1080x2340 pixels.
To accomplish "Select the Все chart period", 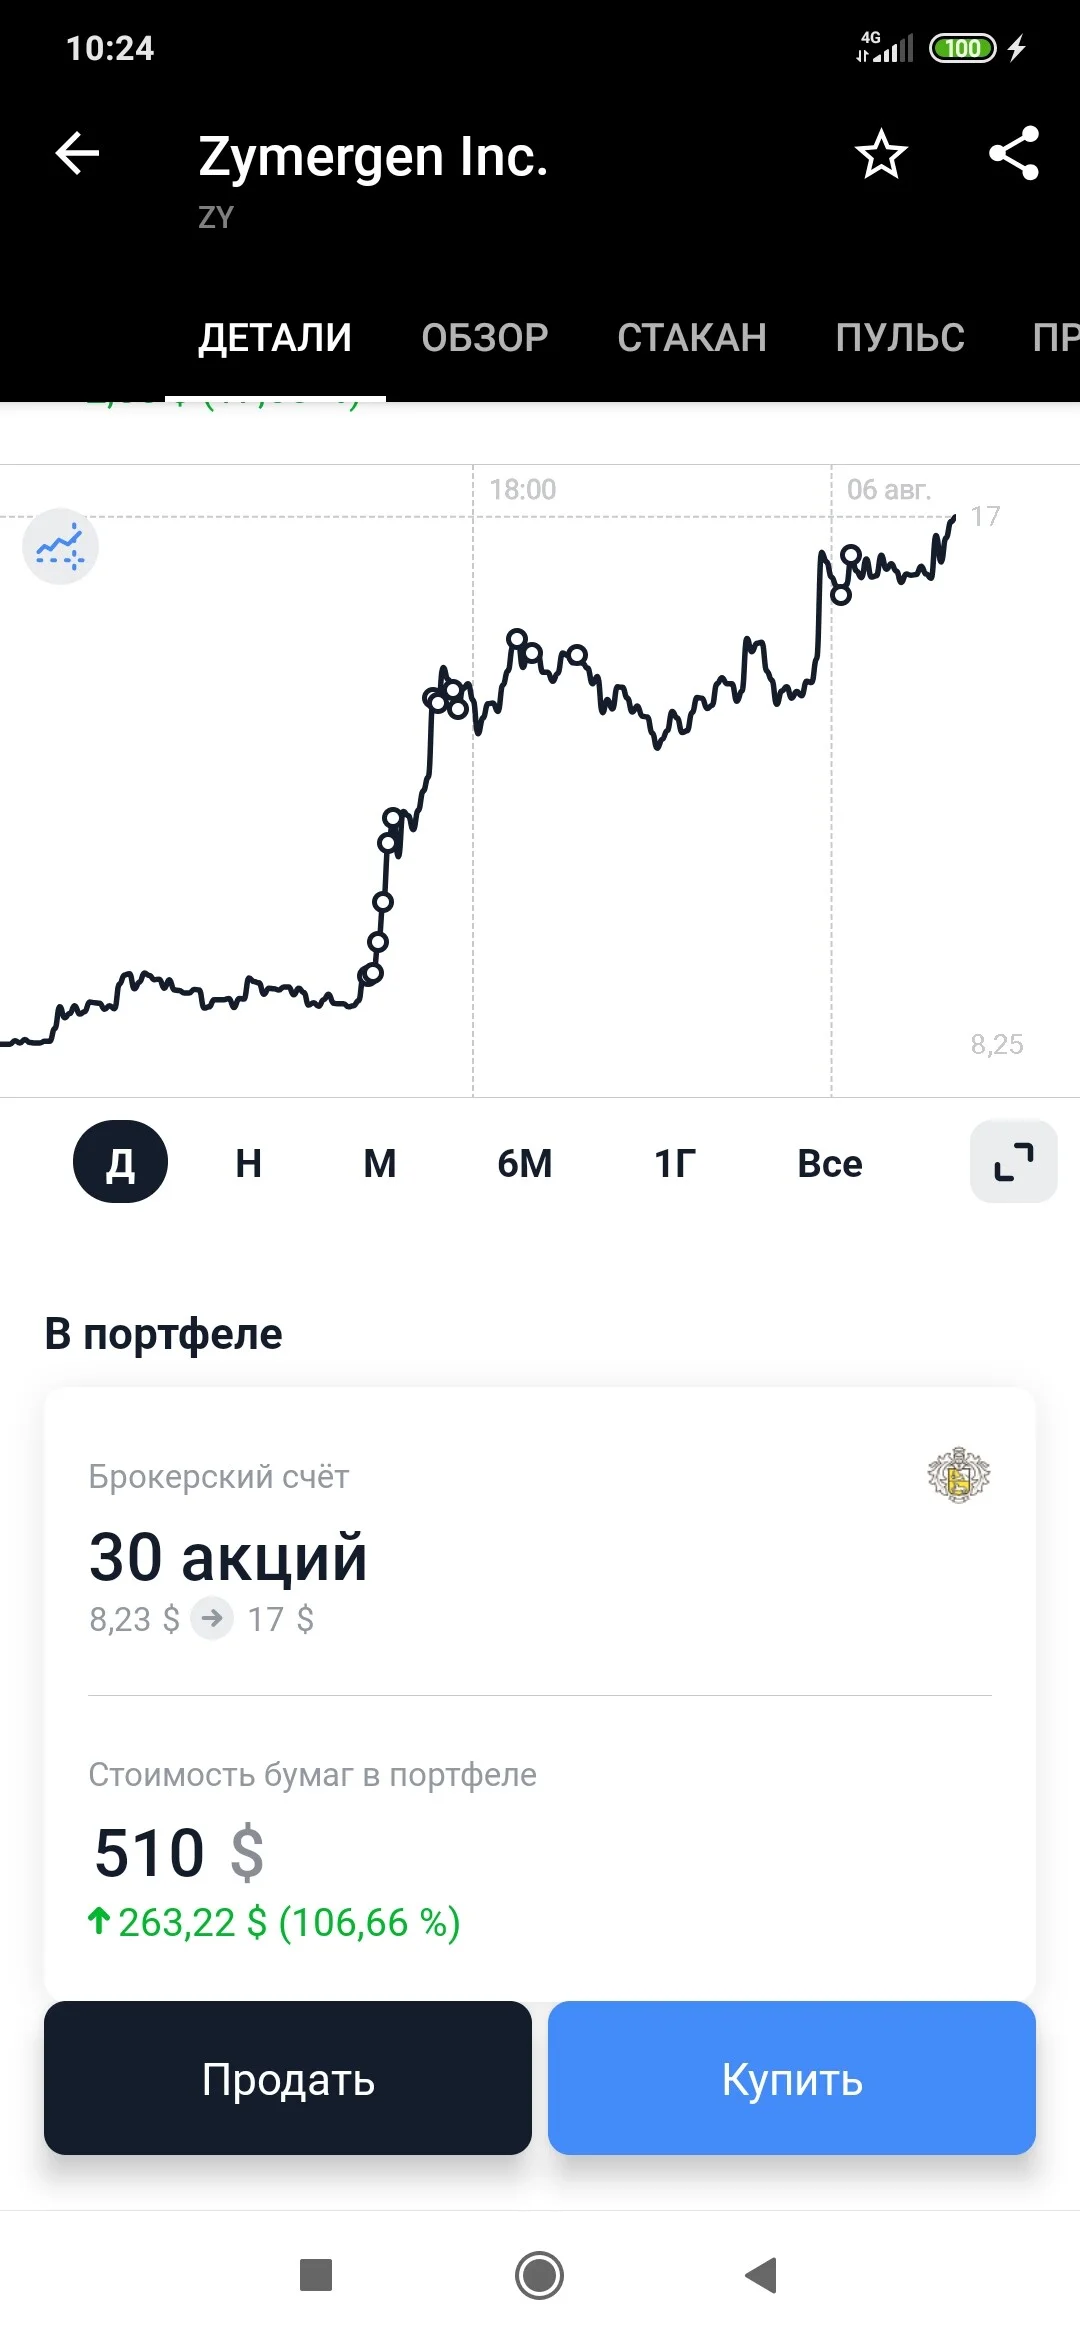I will (830, 1163).
